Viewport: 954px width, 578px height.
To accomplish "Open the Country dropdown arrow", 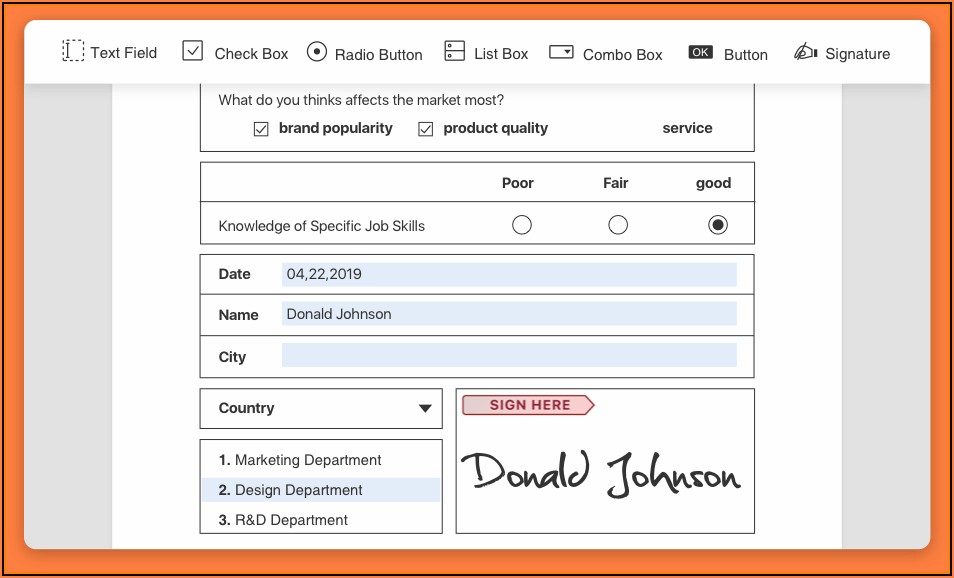I will 425,409.
